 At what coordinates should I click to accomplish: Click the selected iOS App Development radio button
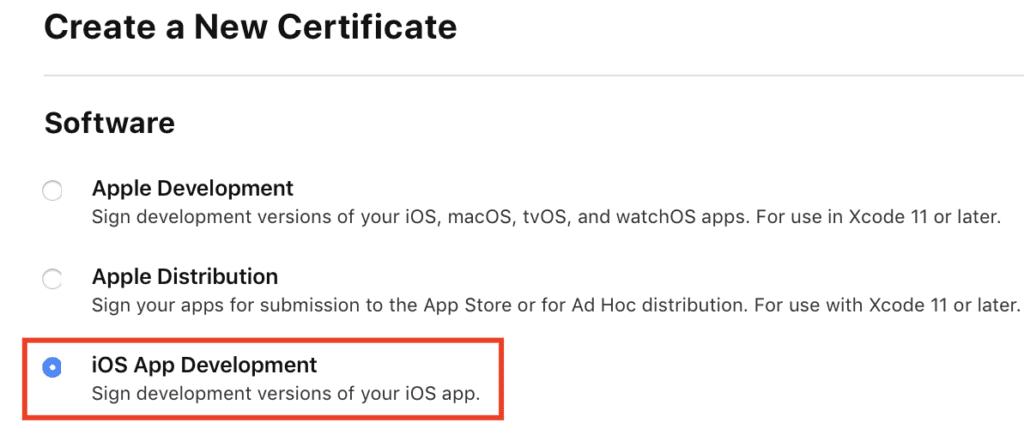[x=52, y=367]
